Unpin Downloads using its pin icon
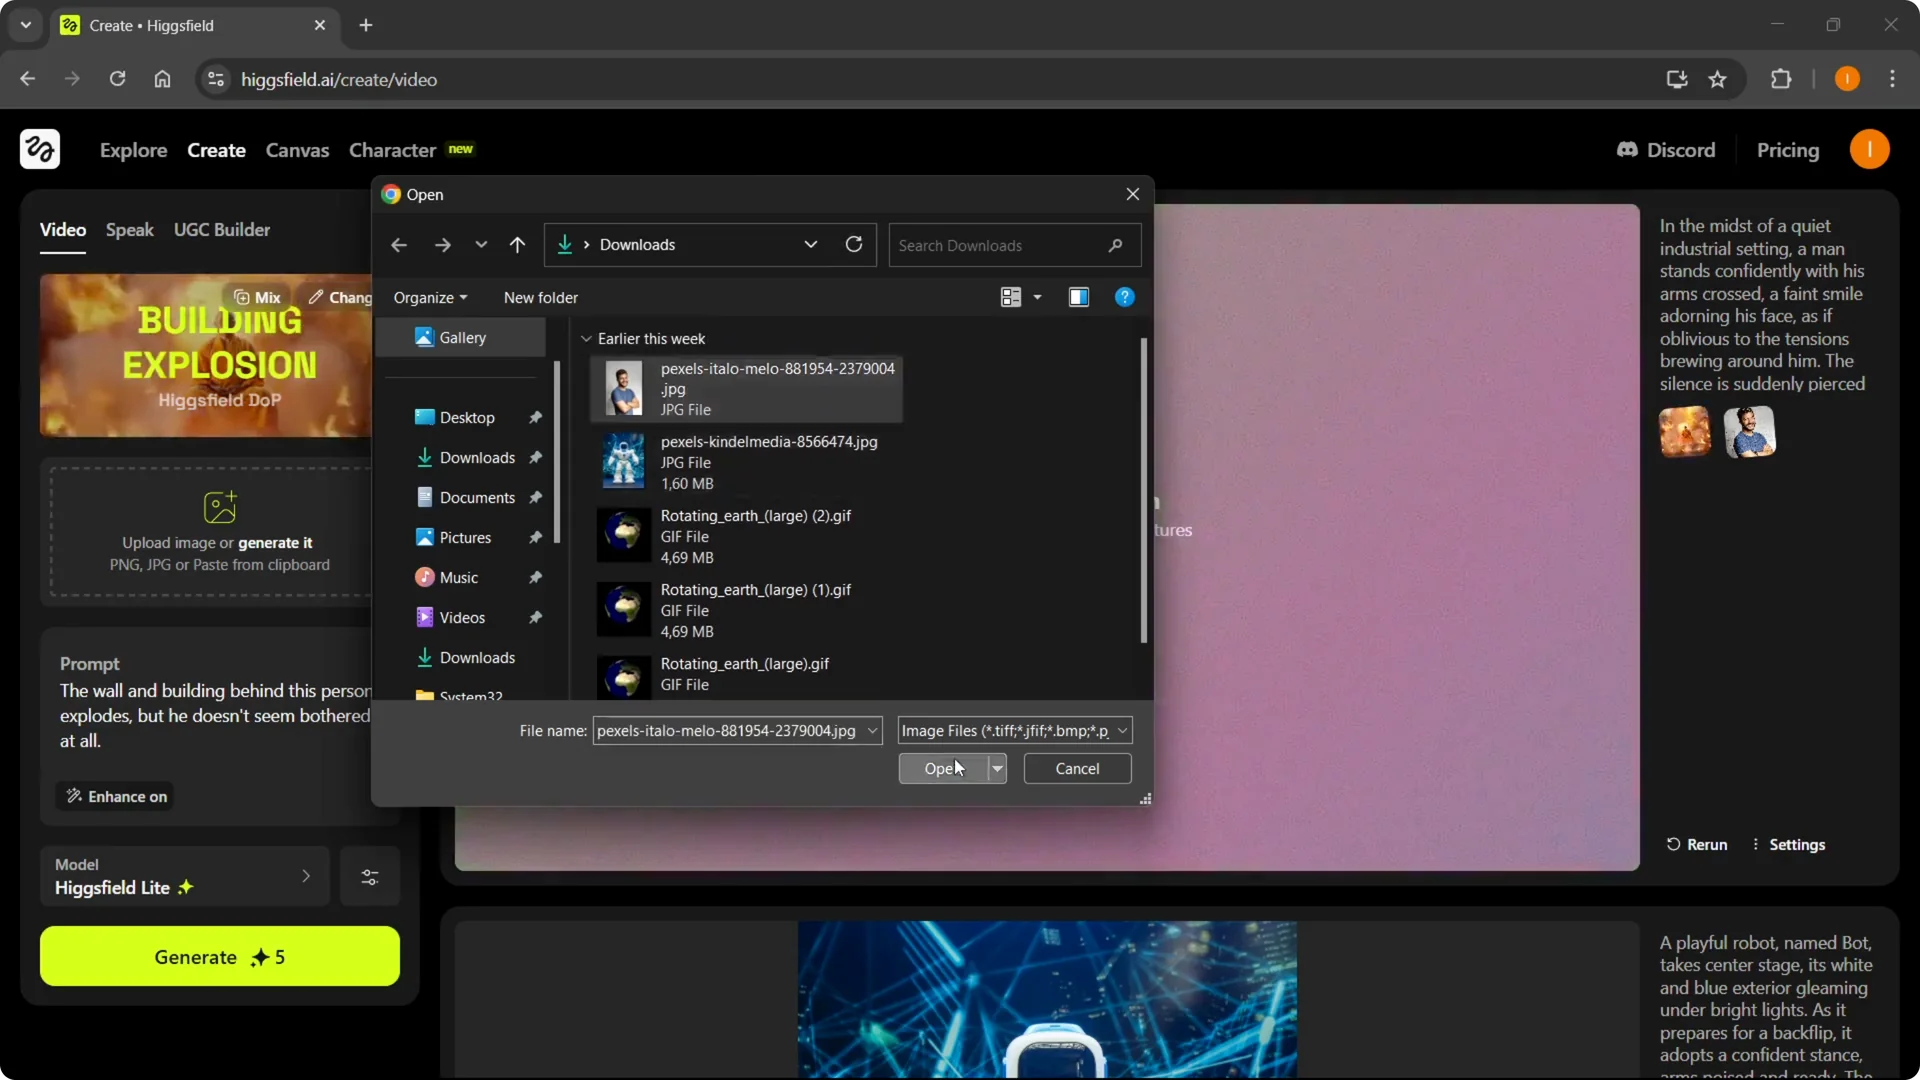 536,457
